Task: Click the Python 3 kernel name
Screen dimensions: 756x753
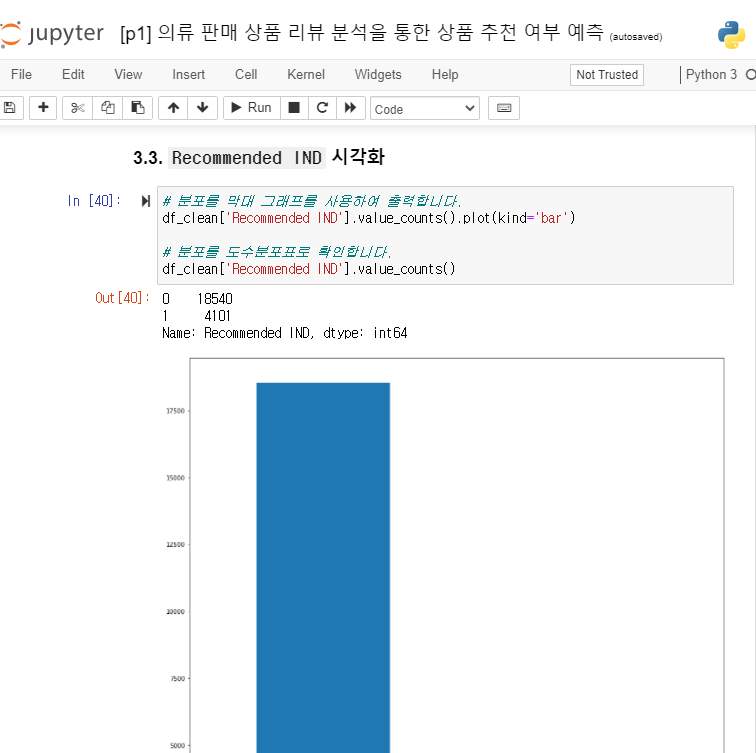Action: [711, 75]
